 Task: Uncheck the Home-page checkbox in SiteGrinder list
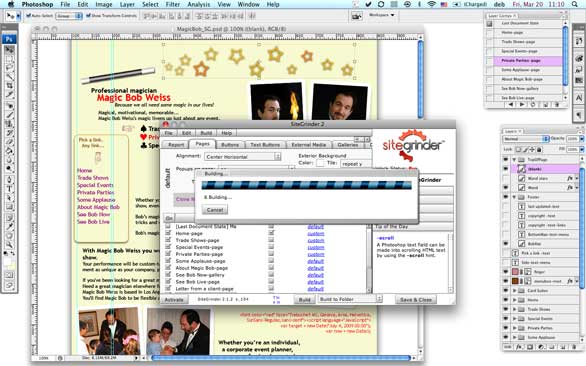click(168, 233)
